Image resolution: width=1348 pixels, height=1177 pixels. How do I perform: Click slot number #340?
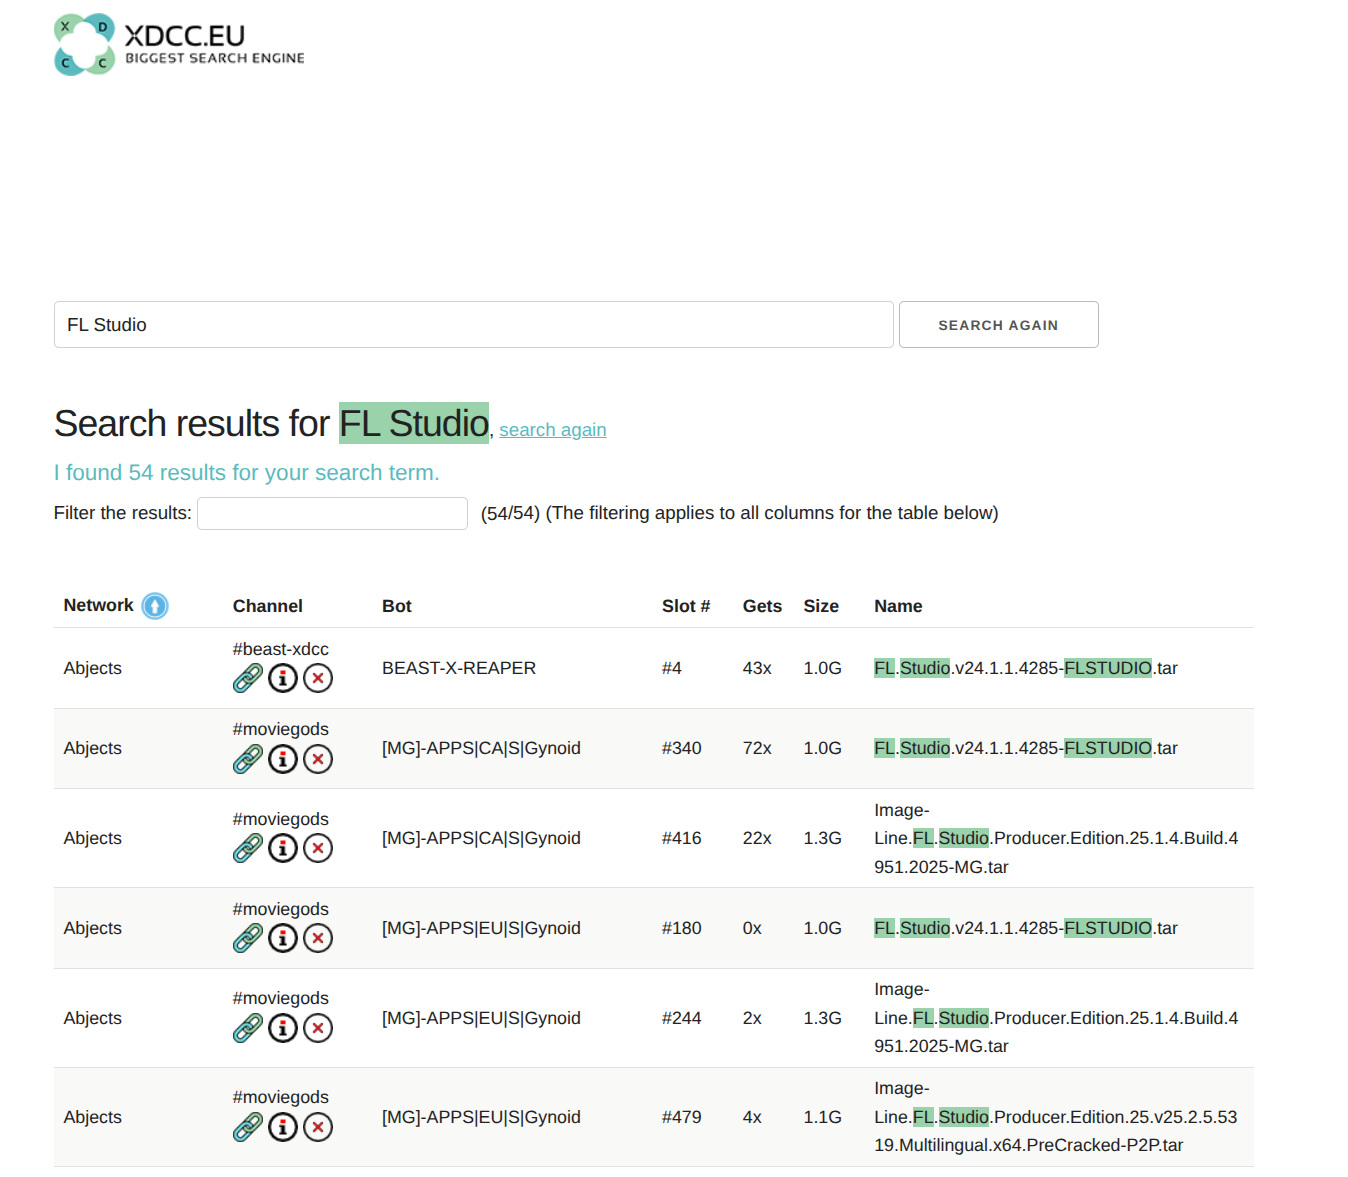682,748
